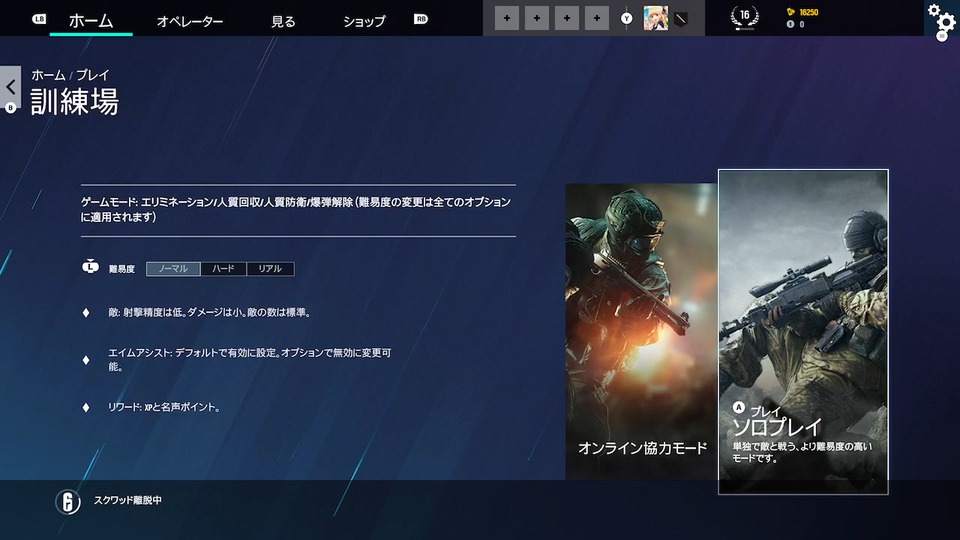Click the RB bumper icon
The height and width of the screenshot is (540, 960).
pos(421,19)
